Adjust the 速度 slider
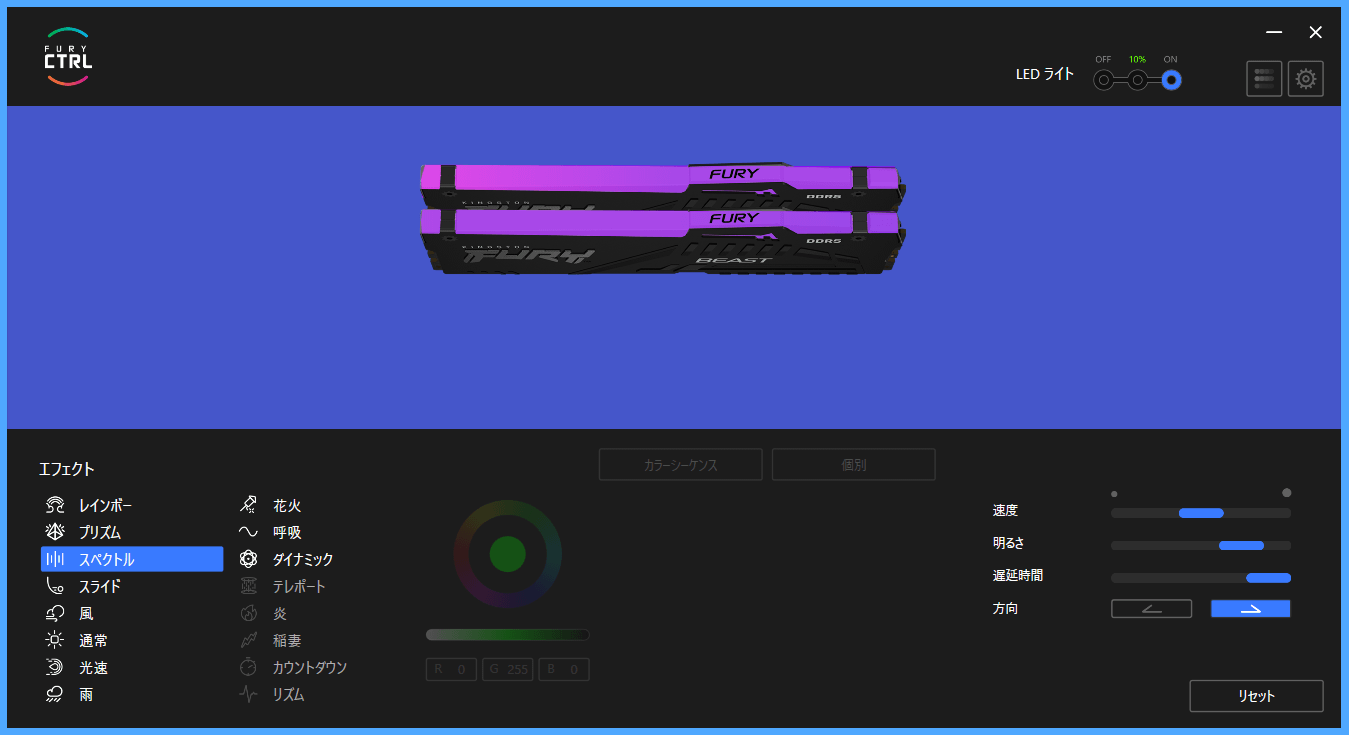The width and height of the screenshot is (1349, 735). pyautogui.click(x=1201, y=513)
